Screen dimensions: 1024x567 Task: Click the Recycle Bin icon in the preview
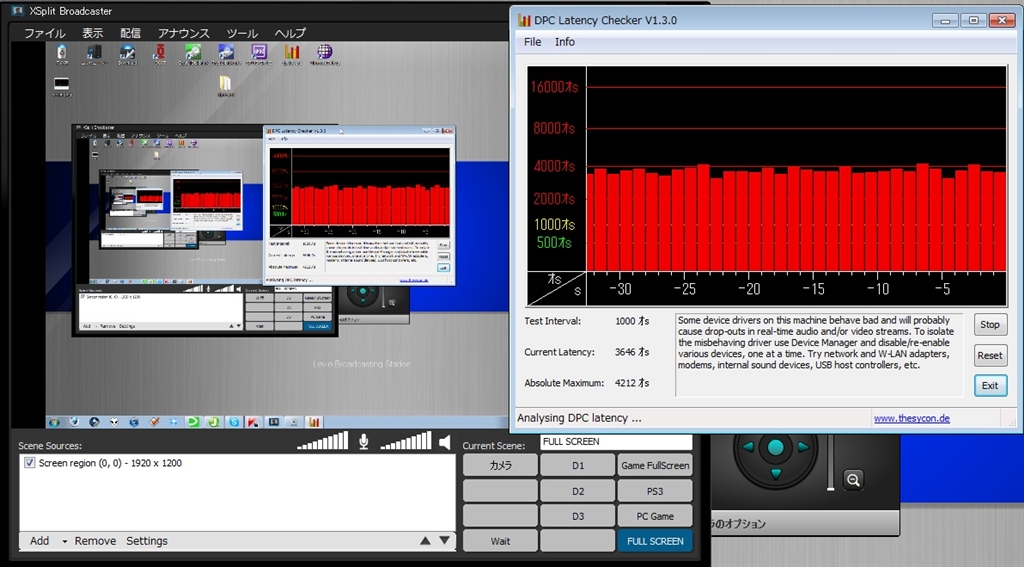[61, 54]
